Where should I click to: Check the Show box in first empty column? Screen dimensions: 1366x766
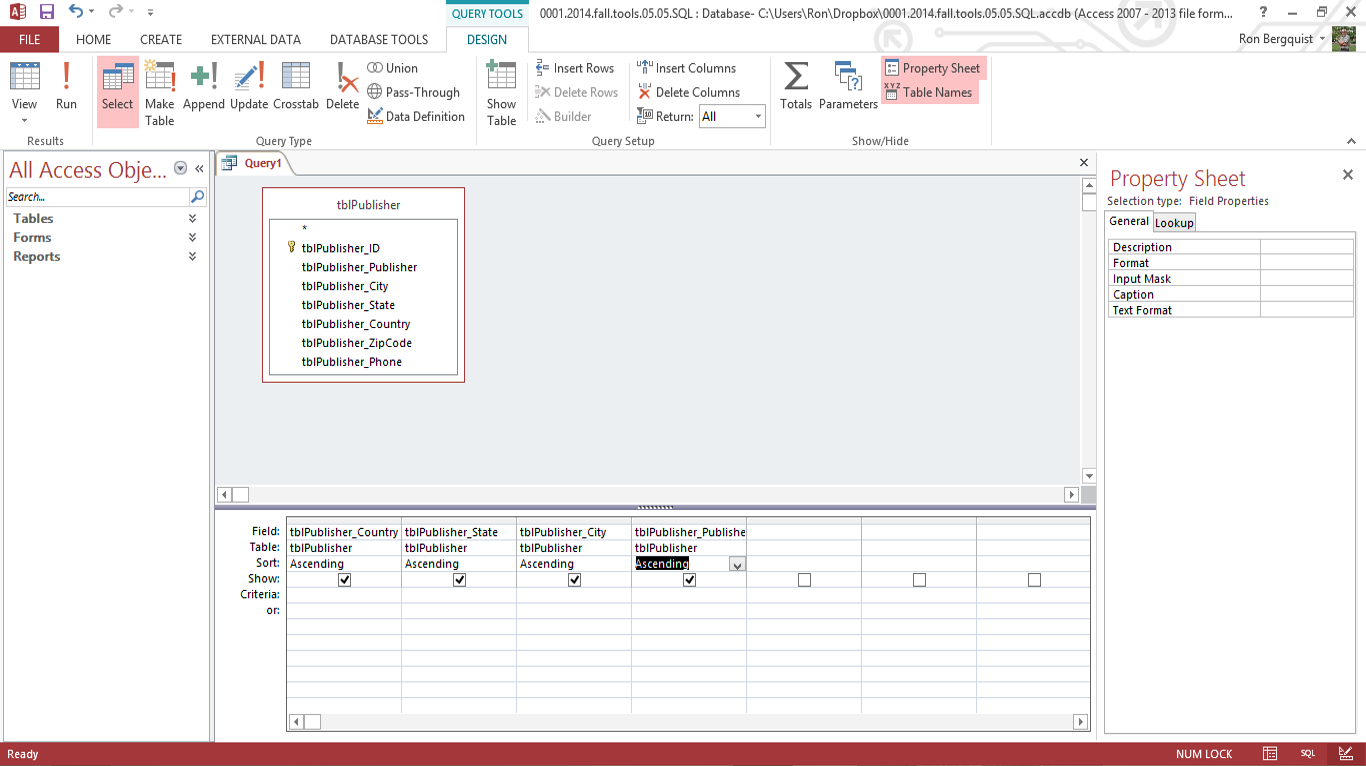[805, 580]
